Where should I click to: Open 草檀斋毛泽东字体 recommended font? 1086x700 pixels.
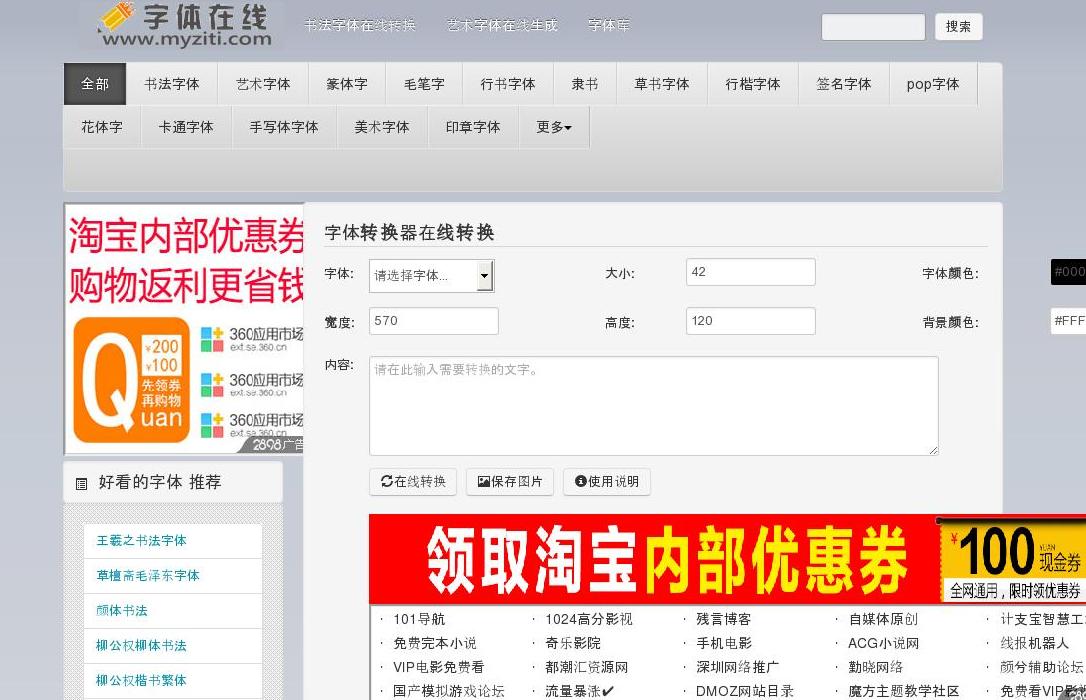(148, 575)
